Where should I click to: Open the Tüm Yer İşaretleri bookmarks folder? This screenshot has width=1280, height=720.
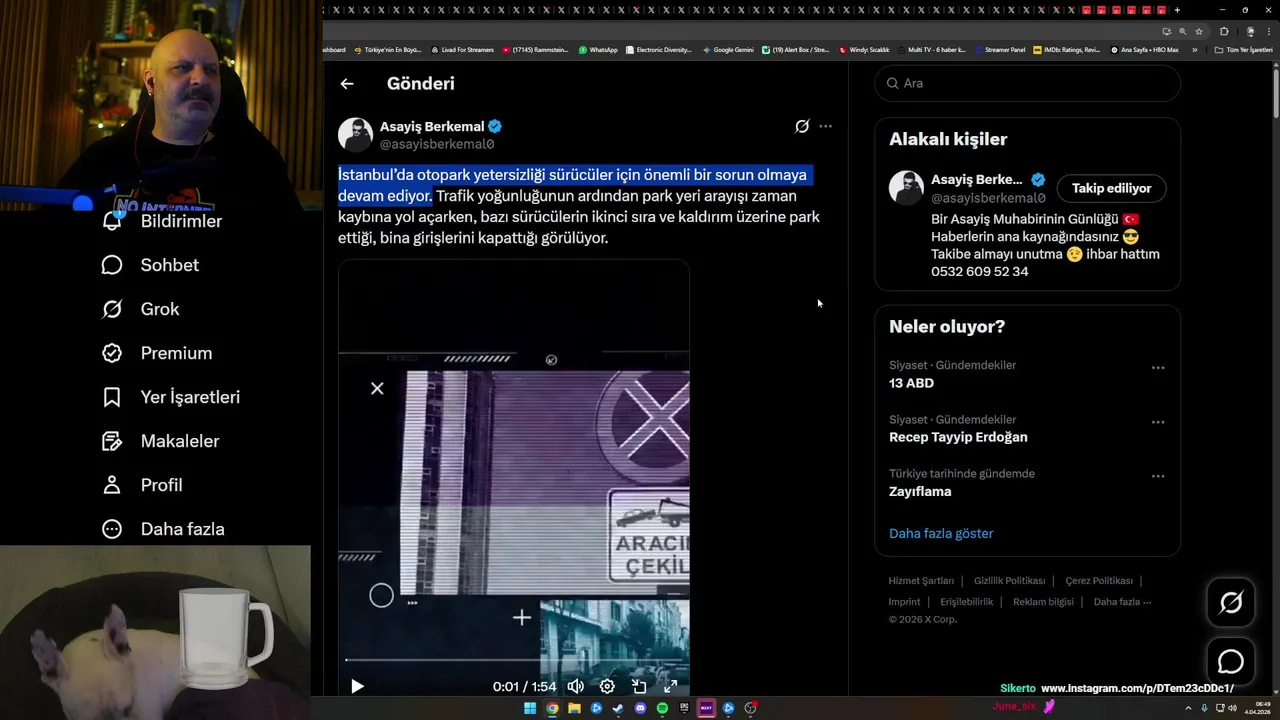[1243, 50]
